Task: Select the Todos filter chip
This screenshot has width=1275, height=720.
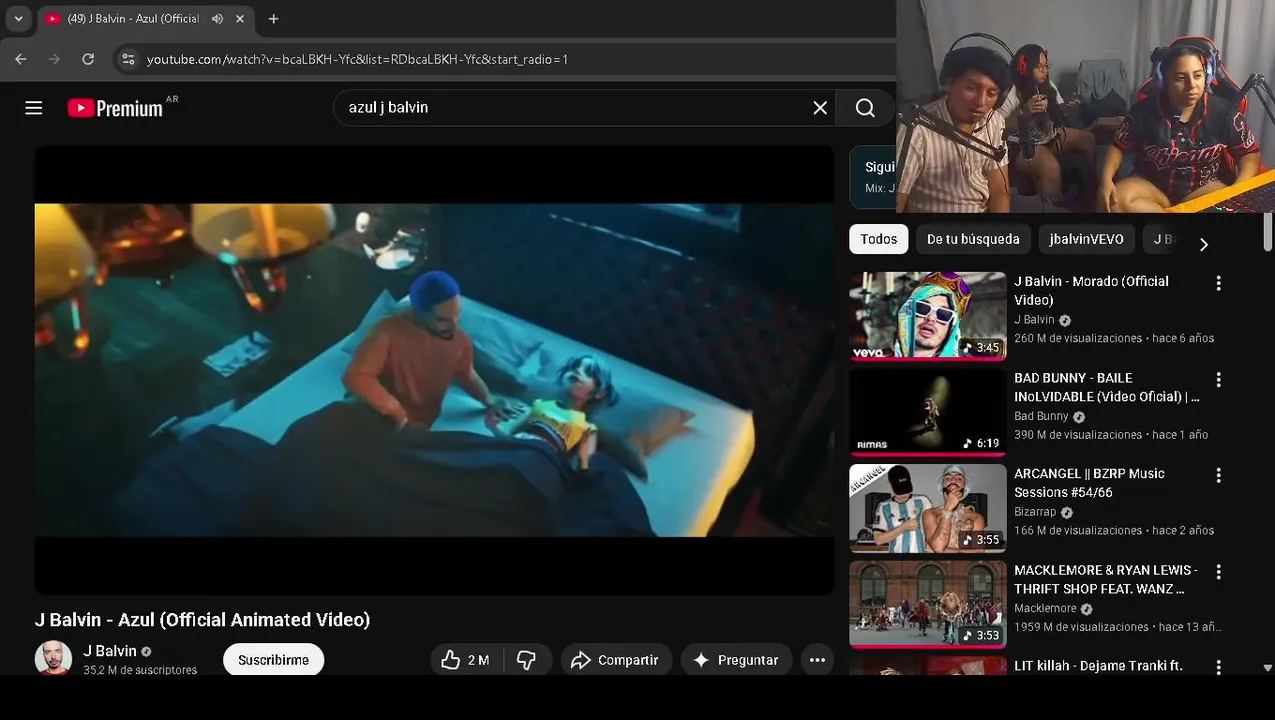Action: coord(878,239)
